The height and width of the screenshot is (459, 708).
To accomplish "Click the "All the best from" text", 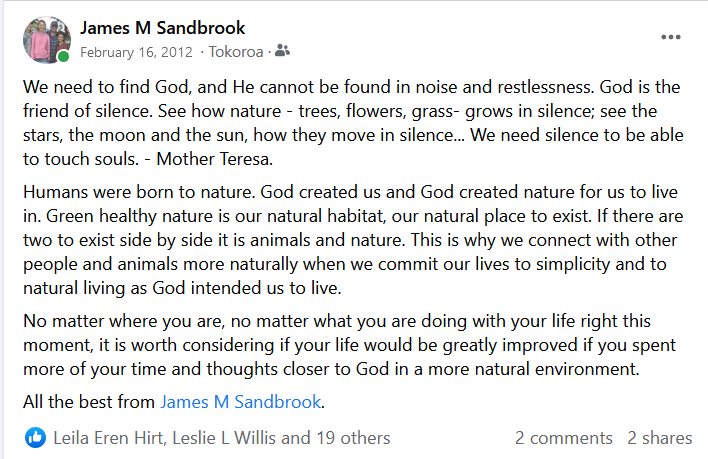I will coord(89,402).
